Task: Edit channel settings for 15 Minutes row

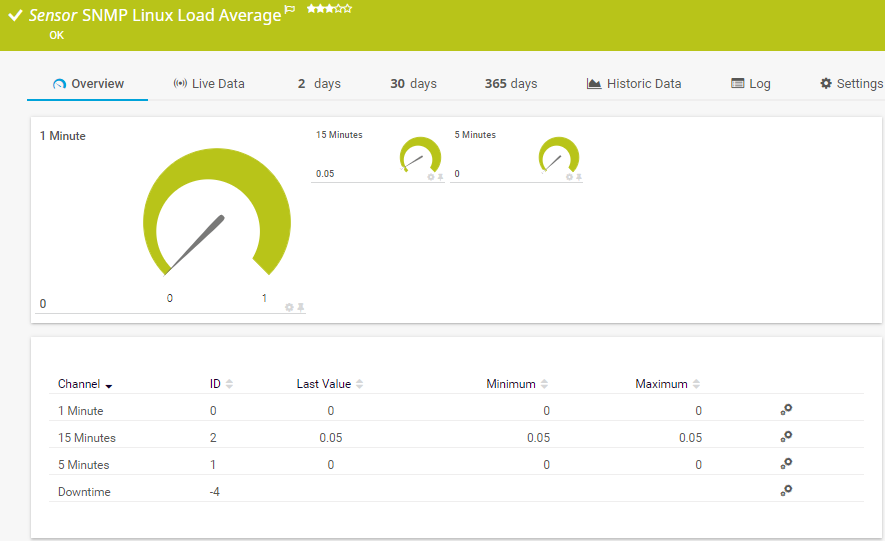Action: tap(786, 437)
